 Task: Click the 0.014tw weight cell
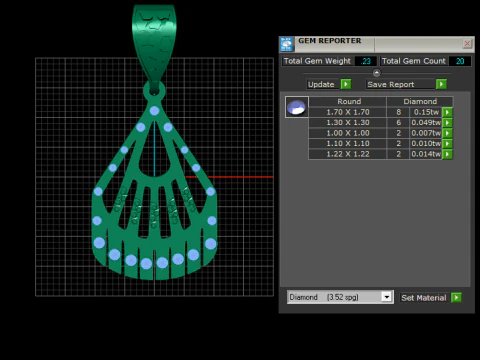pyautogui.click(x=426, y=154)
